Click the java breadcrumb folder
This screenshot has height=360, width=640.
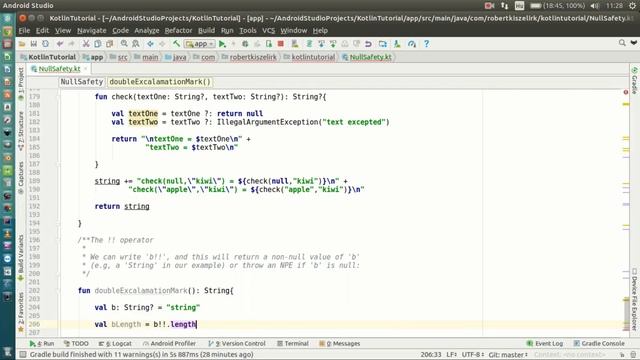(176, 57)
